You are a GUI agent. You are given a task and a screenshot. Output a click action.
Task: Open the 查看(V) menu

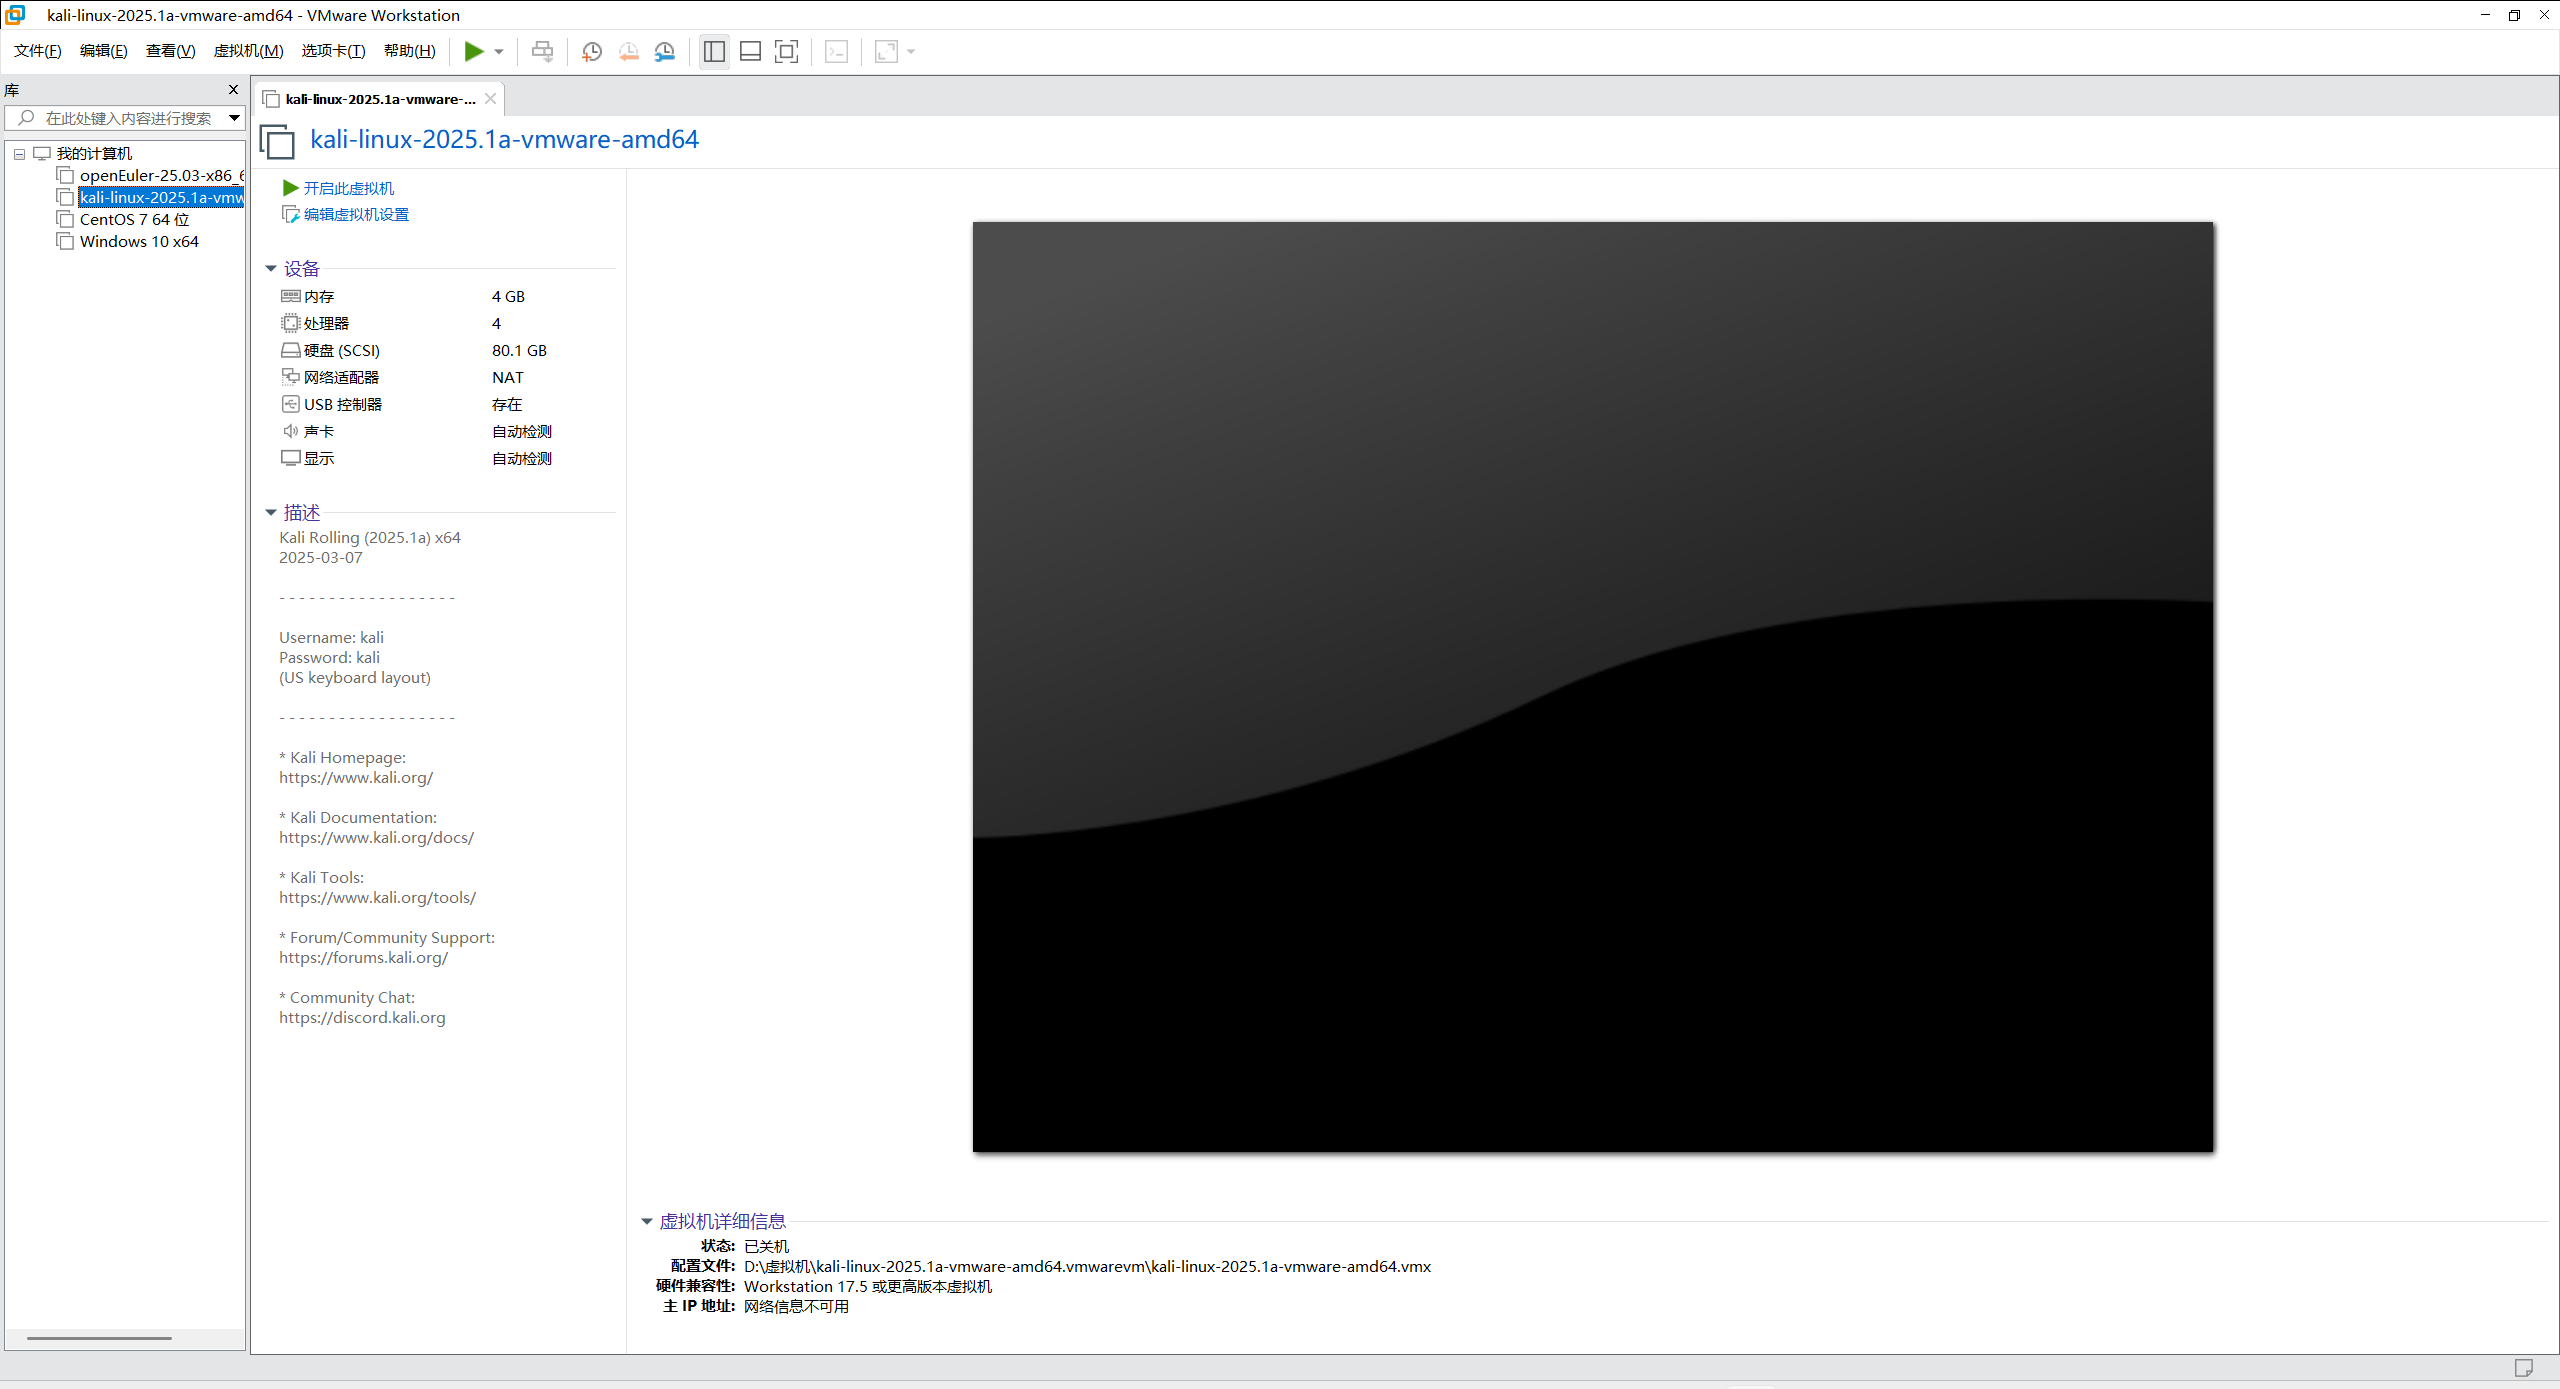coord(170,51)
